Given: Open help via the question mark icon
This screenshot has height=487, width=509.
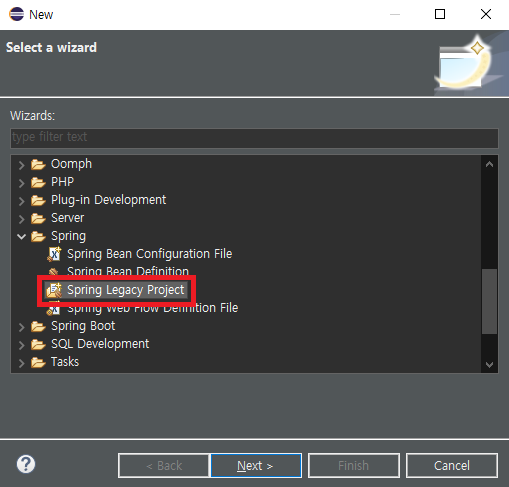Looking at the screenshot, I should click(x=26, y=464).
